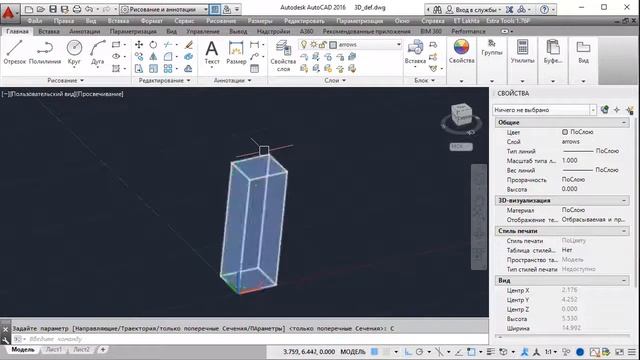Screen dimensions: 640x360
Task: Expand the Аннотации panel
Action: point(232,80)
